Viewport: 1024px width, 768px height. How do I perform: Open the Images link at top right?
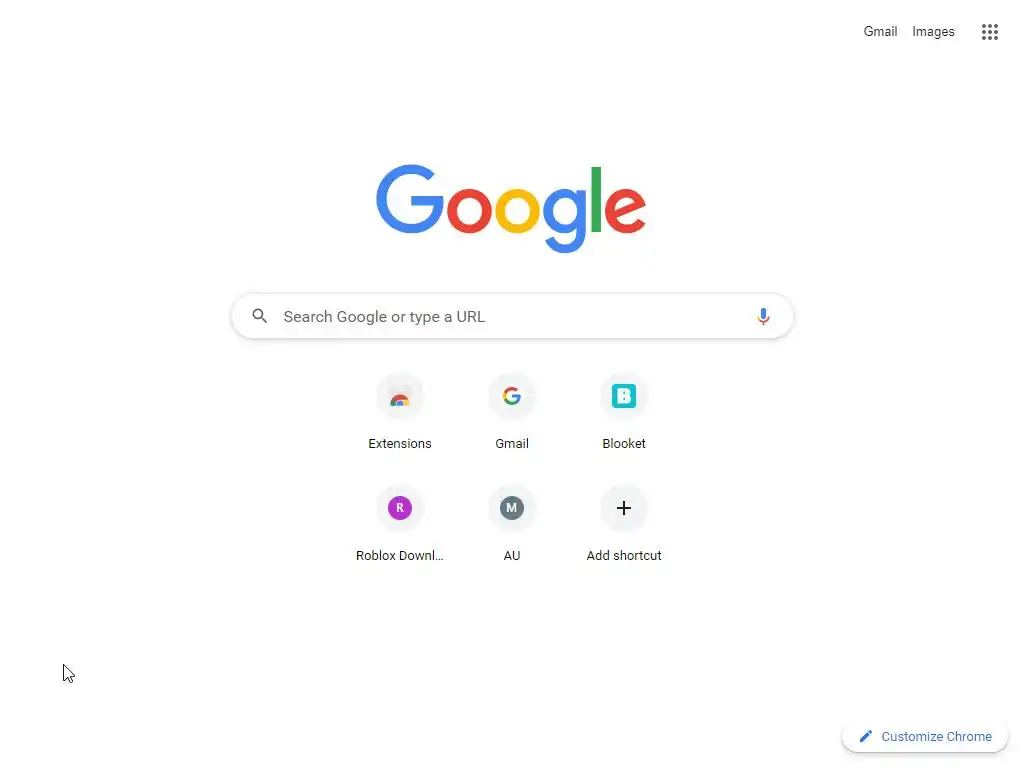coord(933,31)
